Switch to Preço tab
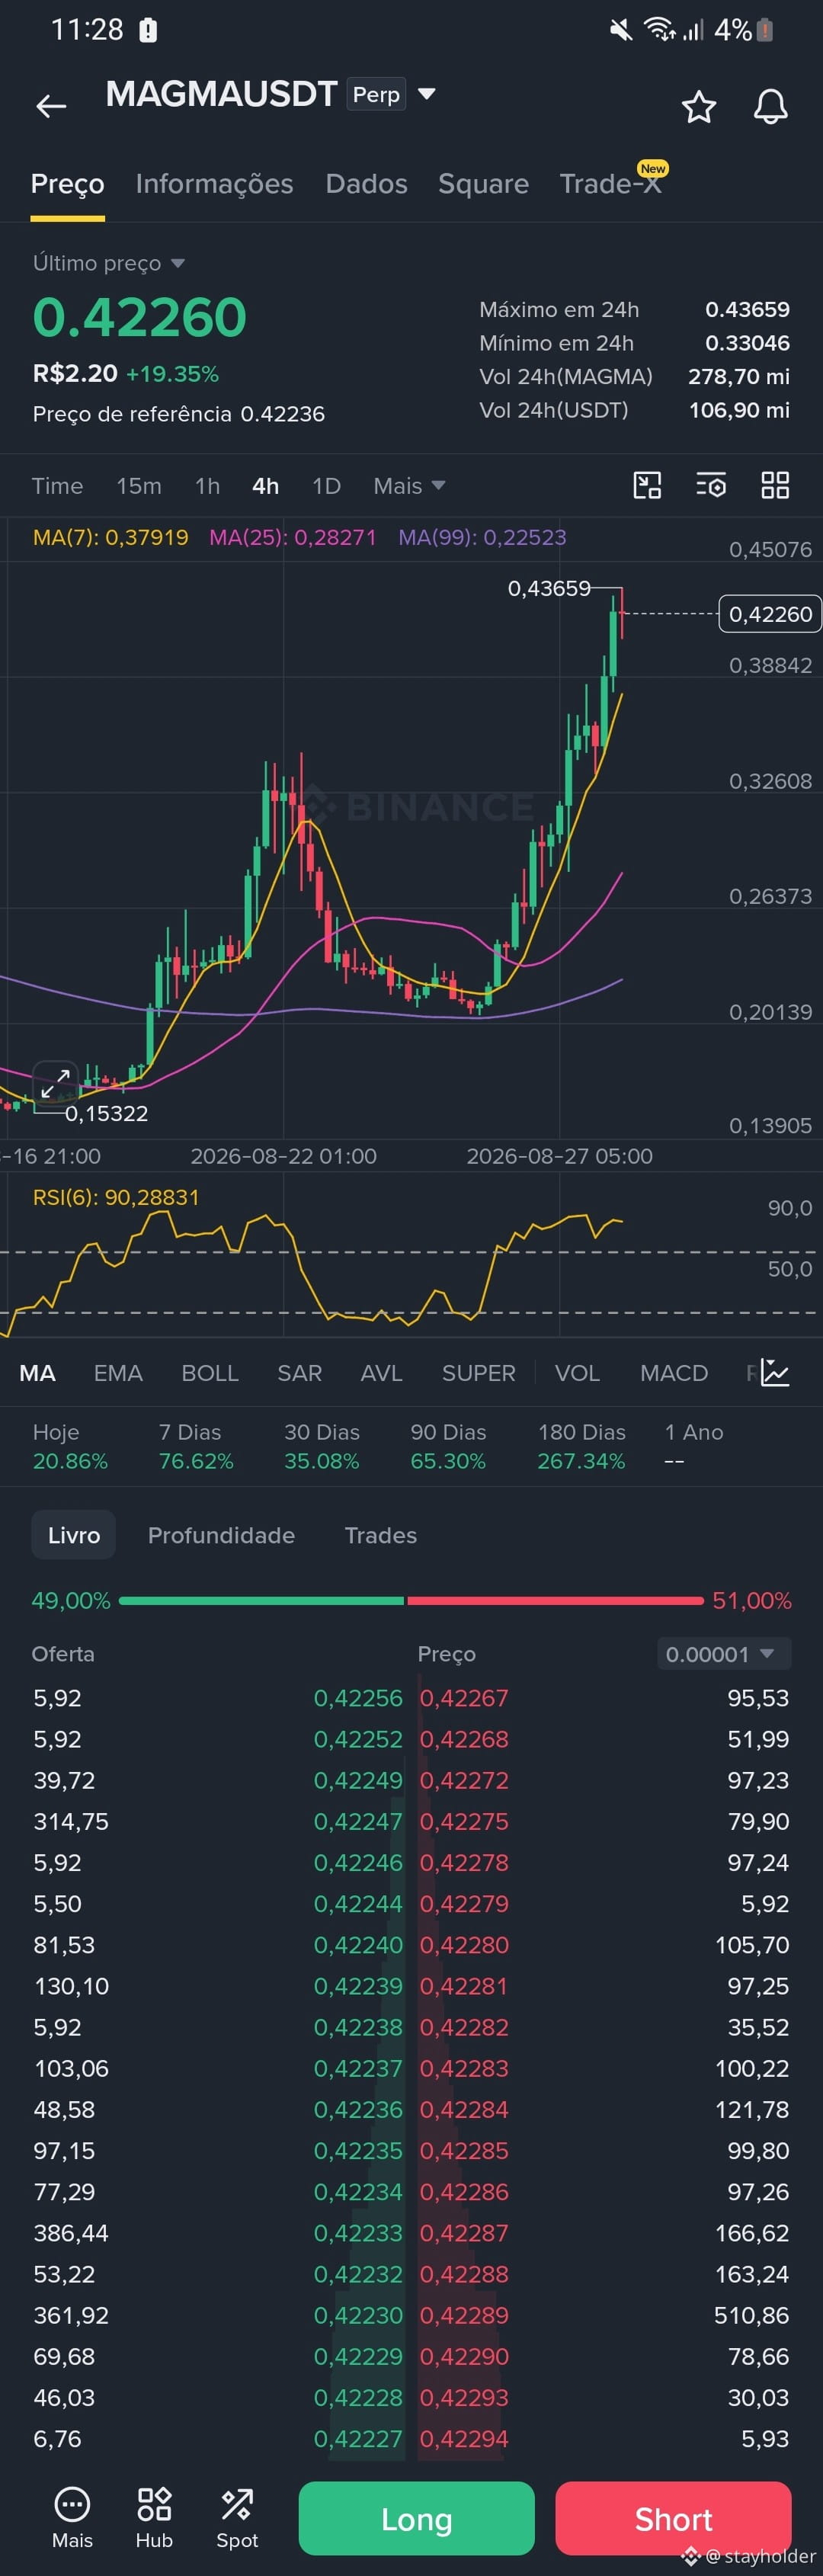The width and height of the screenshot is (823, 2576). [x=67, y=184]
